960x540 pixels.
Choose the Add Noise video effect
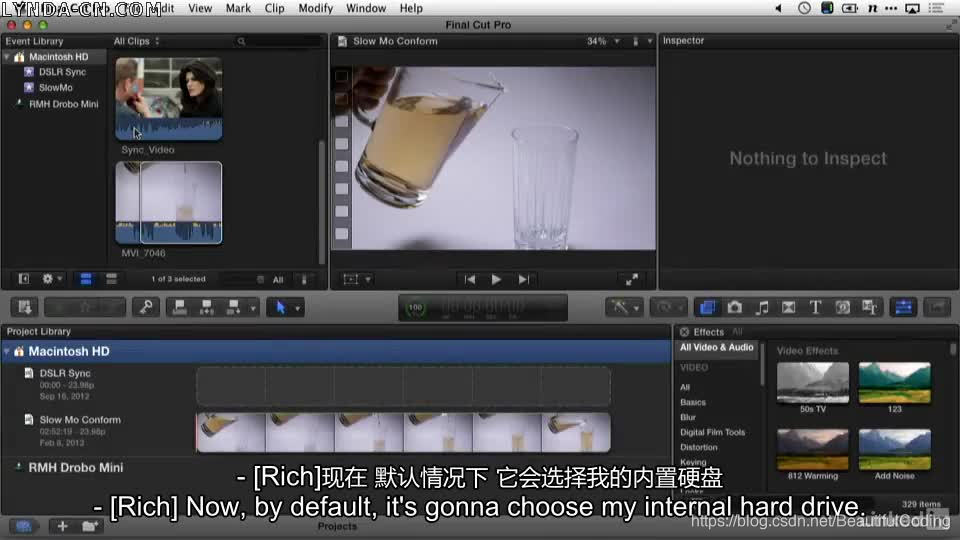[x=894, y=451]
